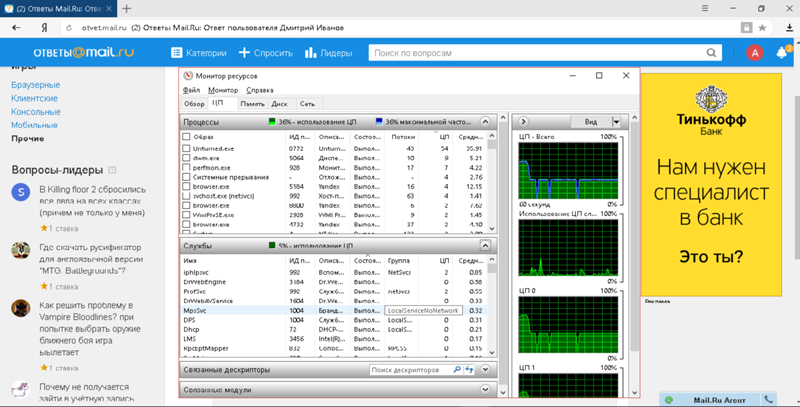Sort processes by the ЦП column header

pyautogui.click(x=444, y=137)
